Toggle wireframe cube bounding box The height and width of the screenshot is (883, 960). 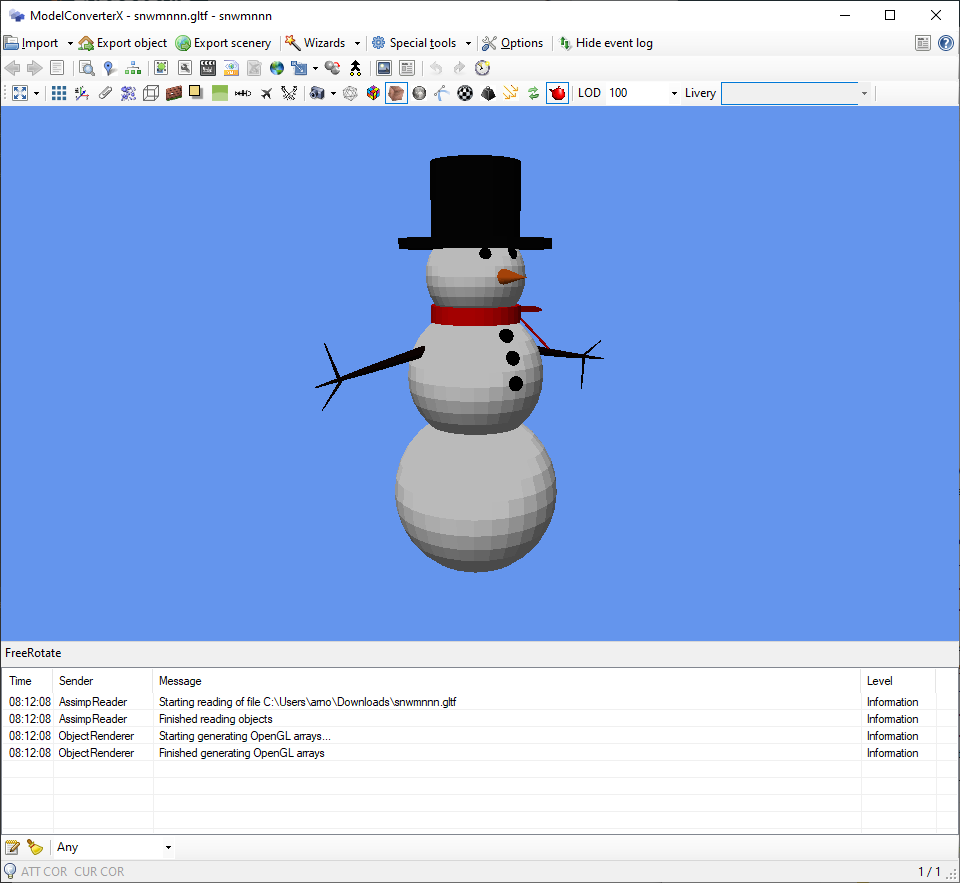click(151, 93)
